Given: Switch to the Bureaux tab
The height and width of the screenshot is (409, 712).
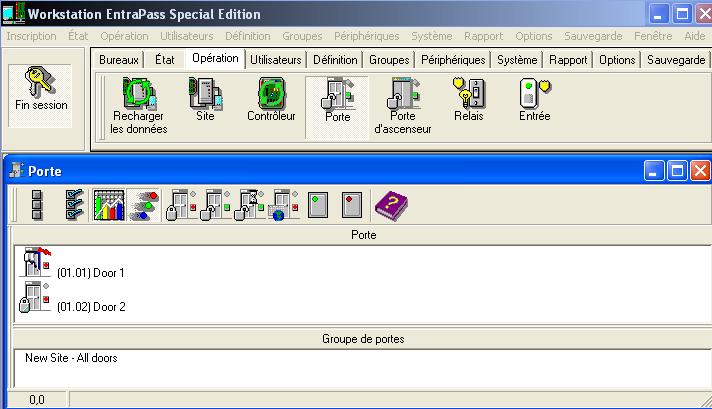Looking at the screenshot, I should tap(119, 59).
